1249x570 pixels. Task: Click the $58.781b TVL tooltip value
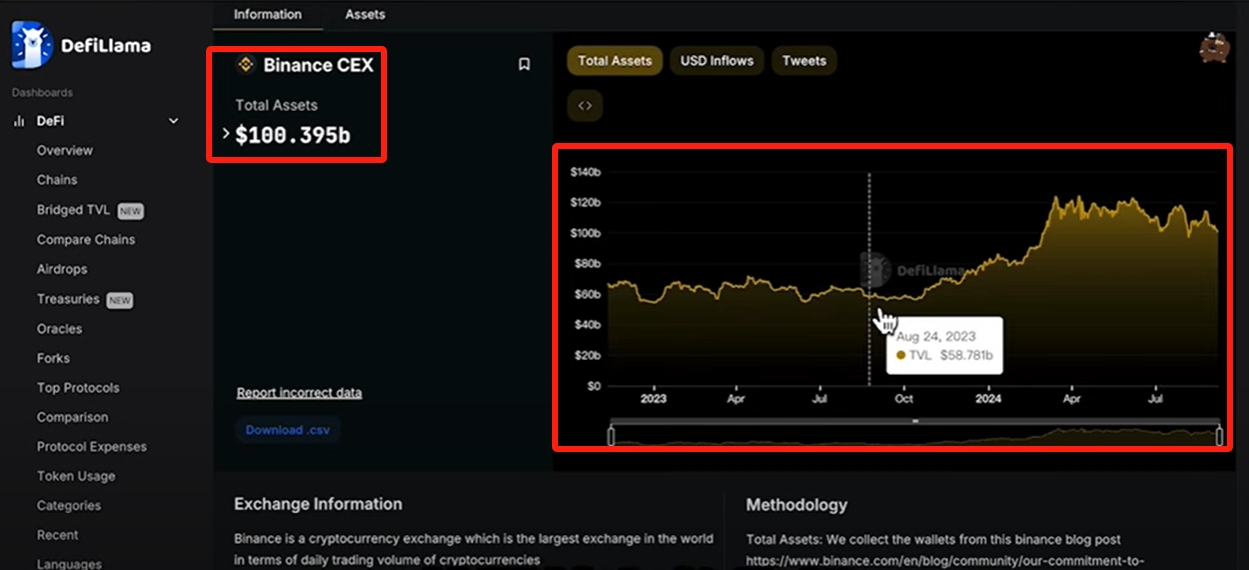pyautogui.click(x=966, y=355)
